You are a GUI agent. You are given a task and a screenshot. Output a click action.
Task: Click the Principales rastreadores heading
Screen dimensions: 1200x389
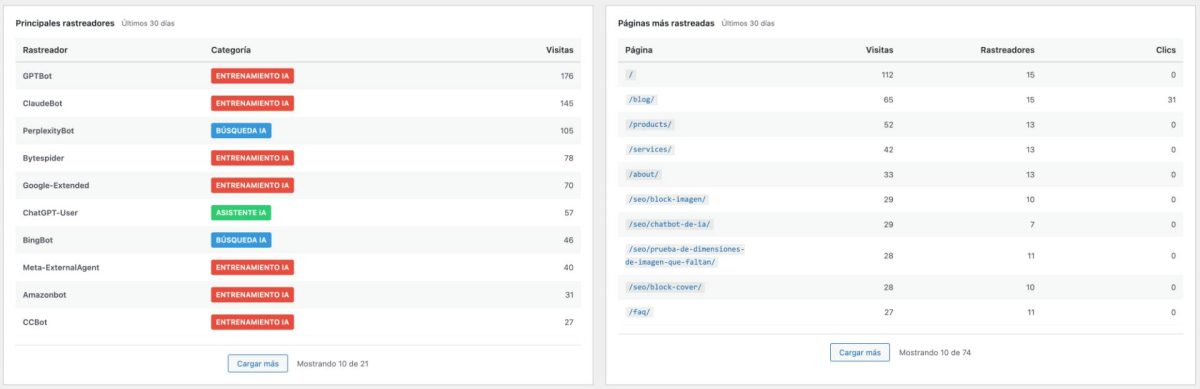65,22
